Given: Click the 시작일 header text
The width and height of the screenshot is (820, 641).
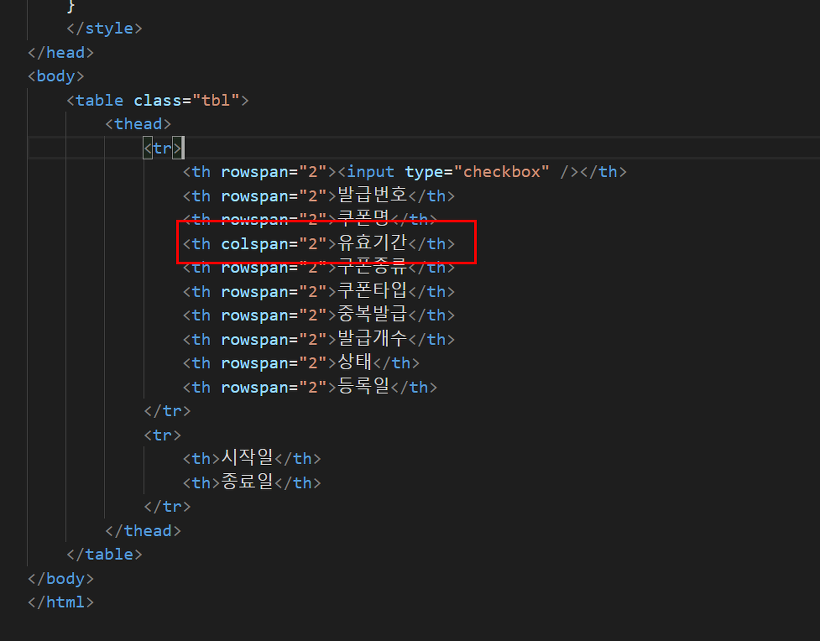Looking at the screenshot, I should [x=247, y=459].
